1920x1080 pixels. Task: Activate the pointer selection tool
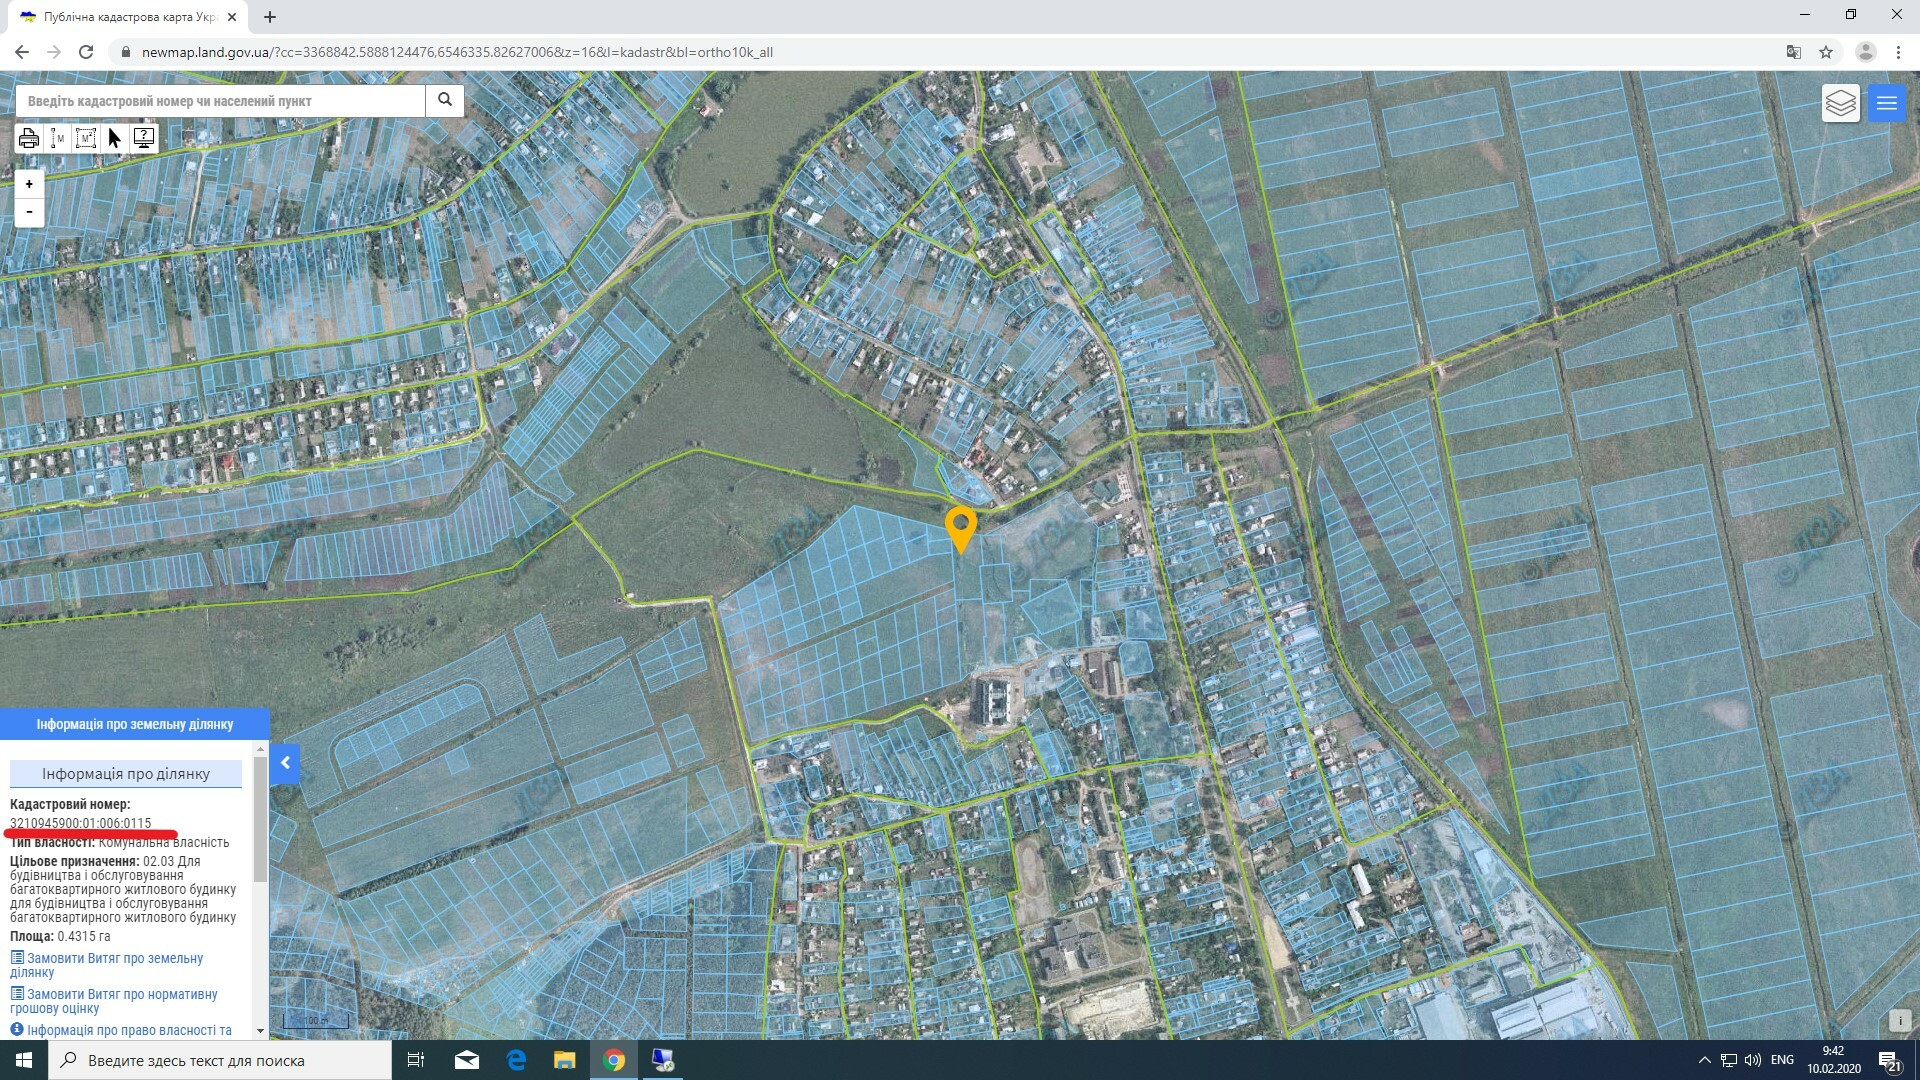[114, 138]
